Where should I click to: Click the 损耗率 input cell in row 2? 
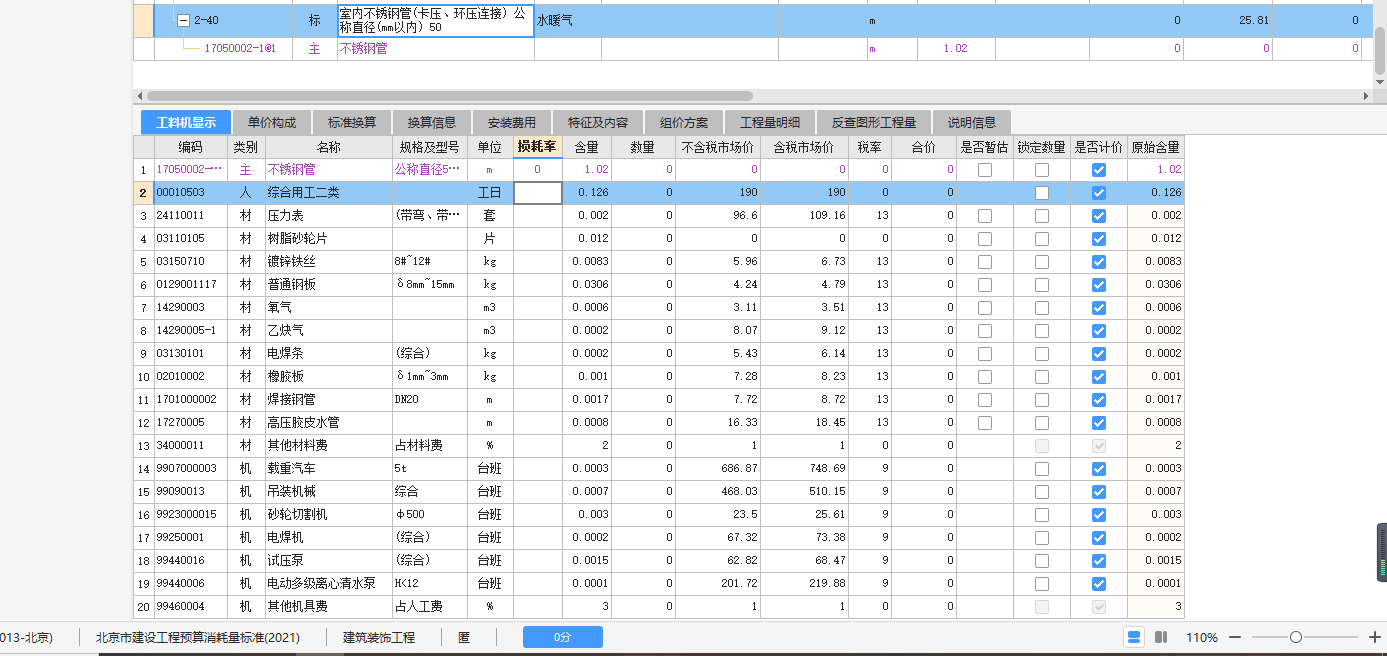[537, 192]
